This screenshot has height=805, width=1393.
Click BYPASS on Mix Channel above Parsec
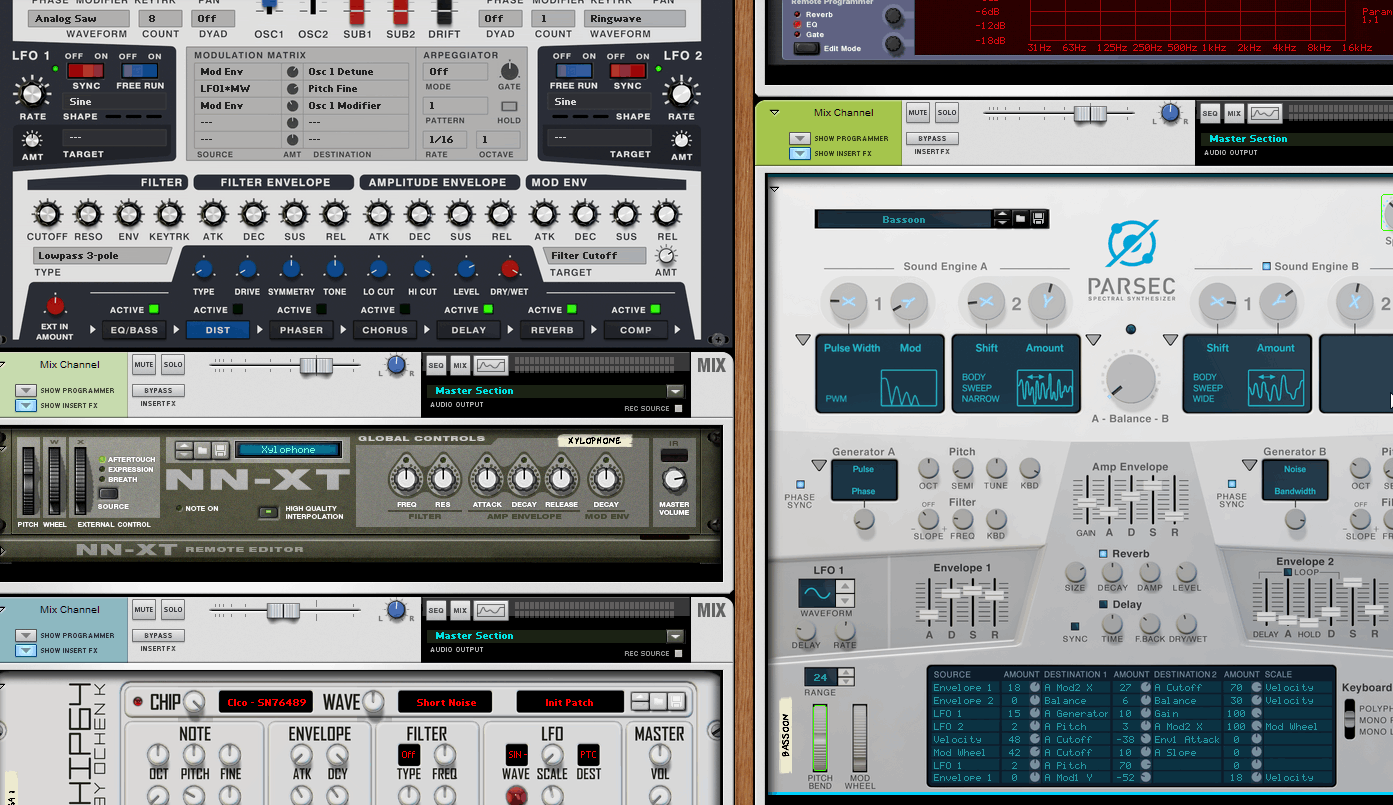932,139
